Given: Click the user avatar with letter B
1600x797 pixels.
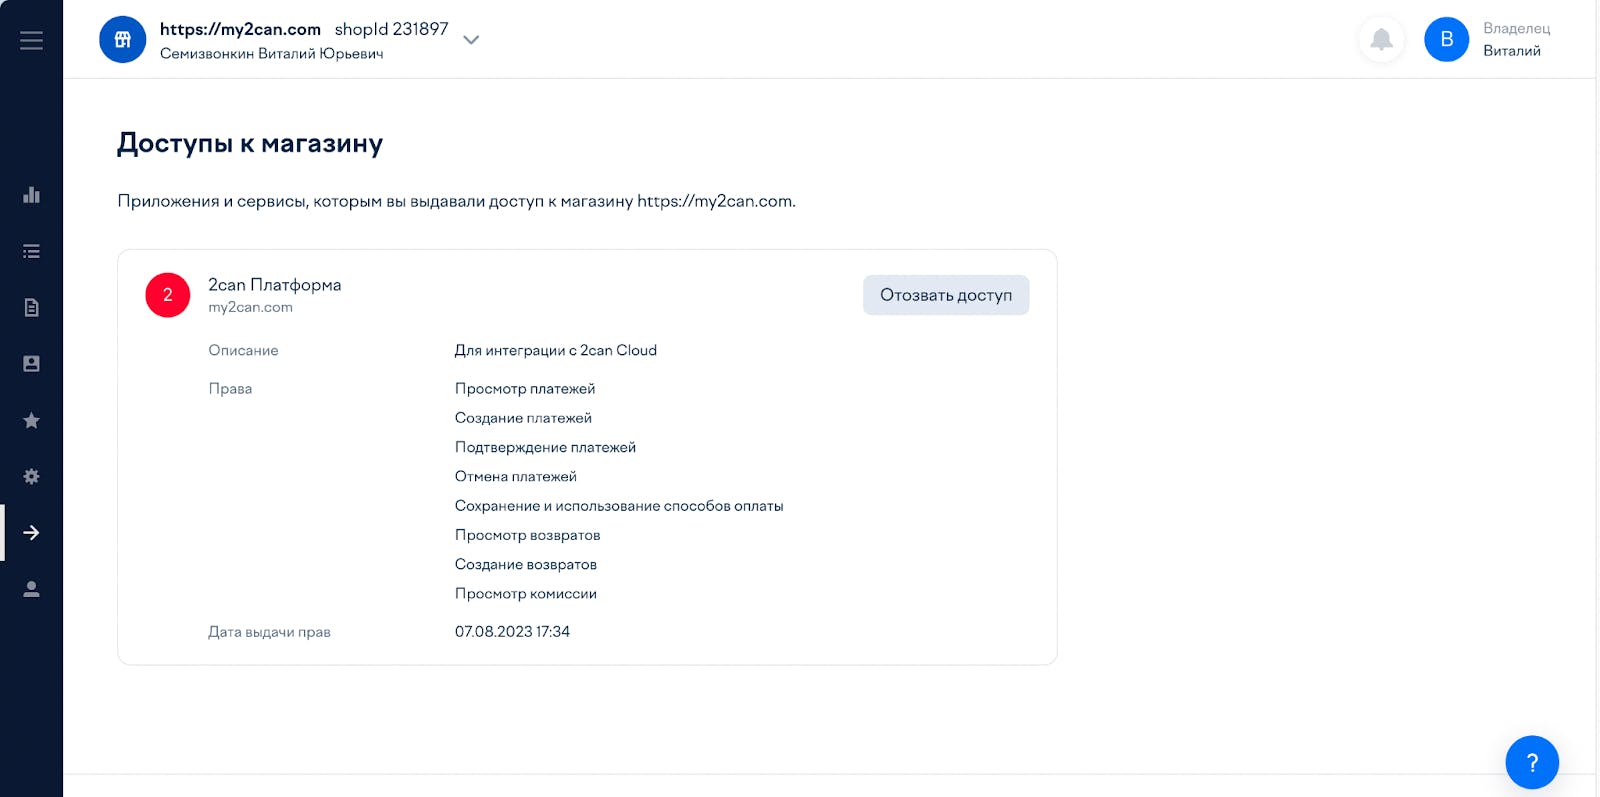Looking at the screenshot, I should pyautogui.click(x=1446, y=40).
